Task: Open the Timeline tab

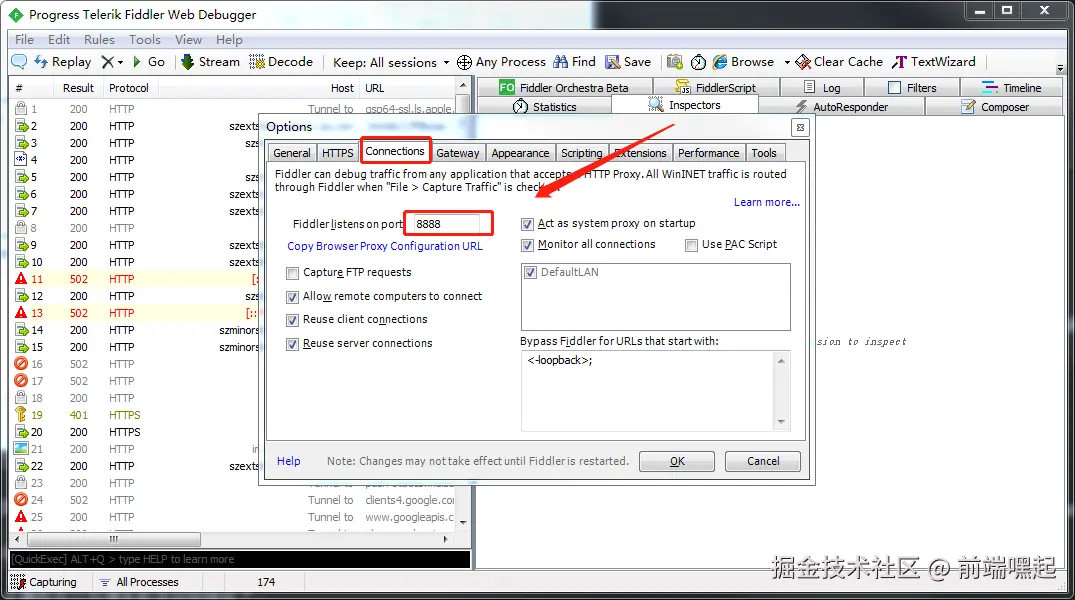Action: [x=1011, y=87]
